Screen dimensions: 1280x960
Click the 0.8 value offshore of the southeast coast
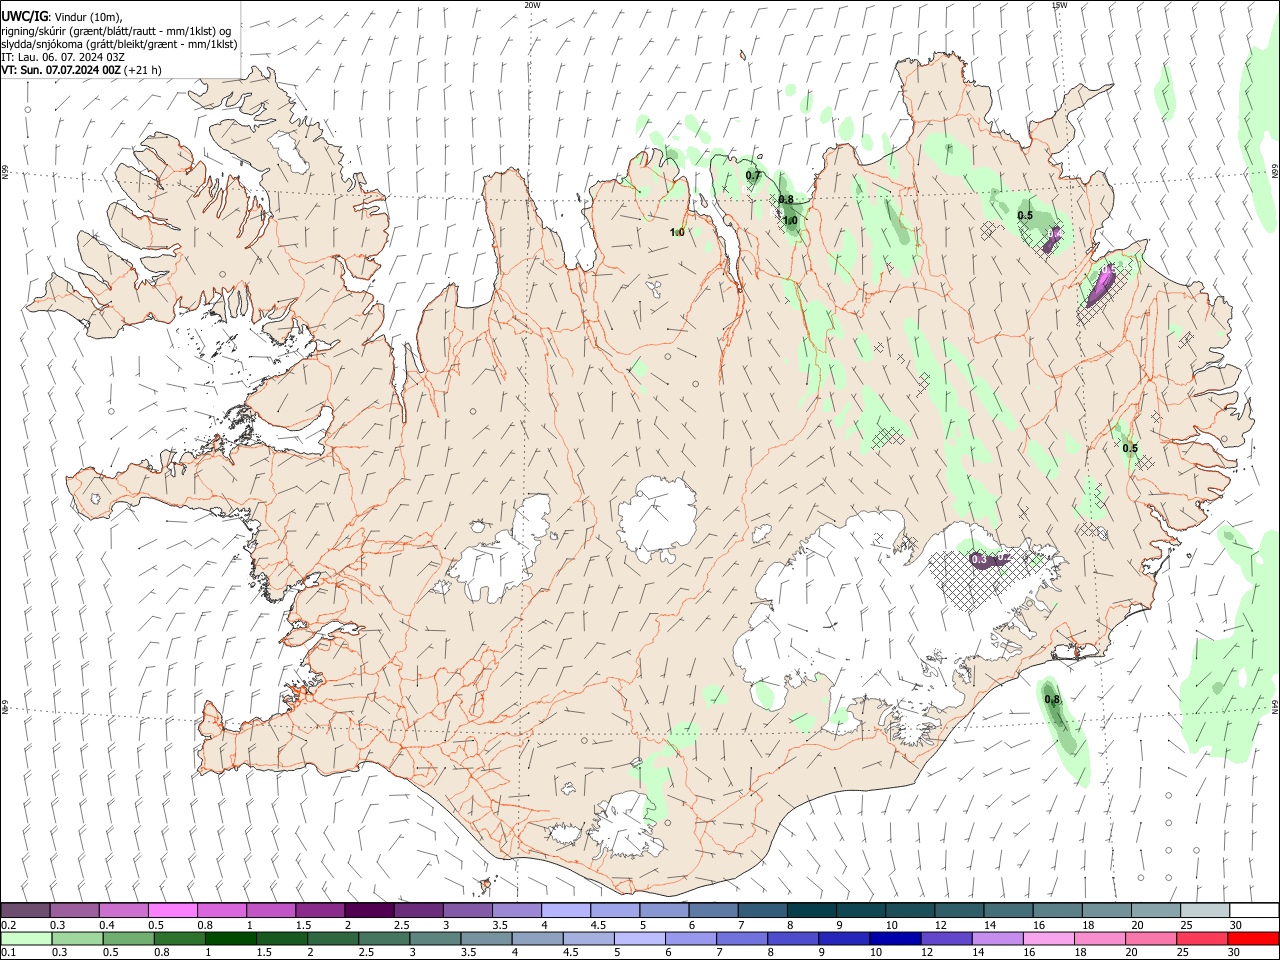[x=1052, y=699]
